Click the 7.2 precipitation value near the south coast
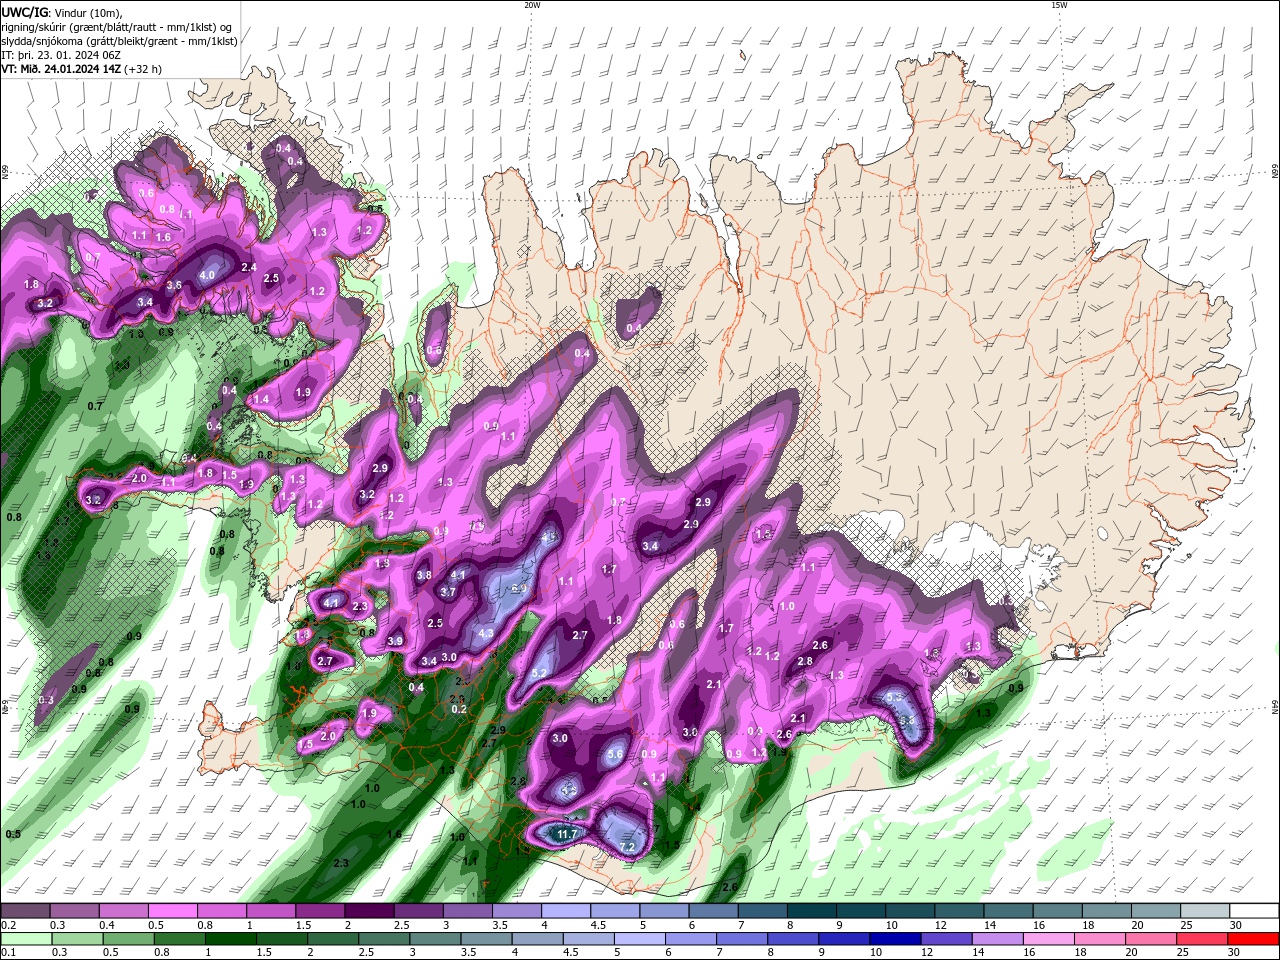The height and width of the screenshot is (960, 1280). 628,847
